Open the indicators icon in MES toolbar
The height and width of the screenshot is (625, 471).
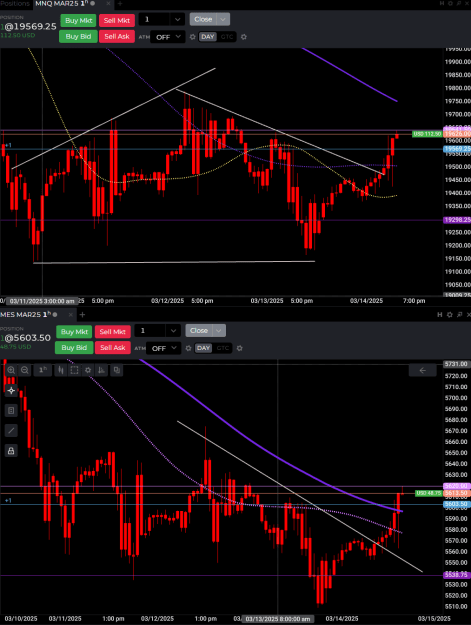coord(102,370)
